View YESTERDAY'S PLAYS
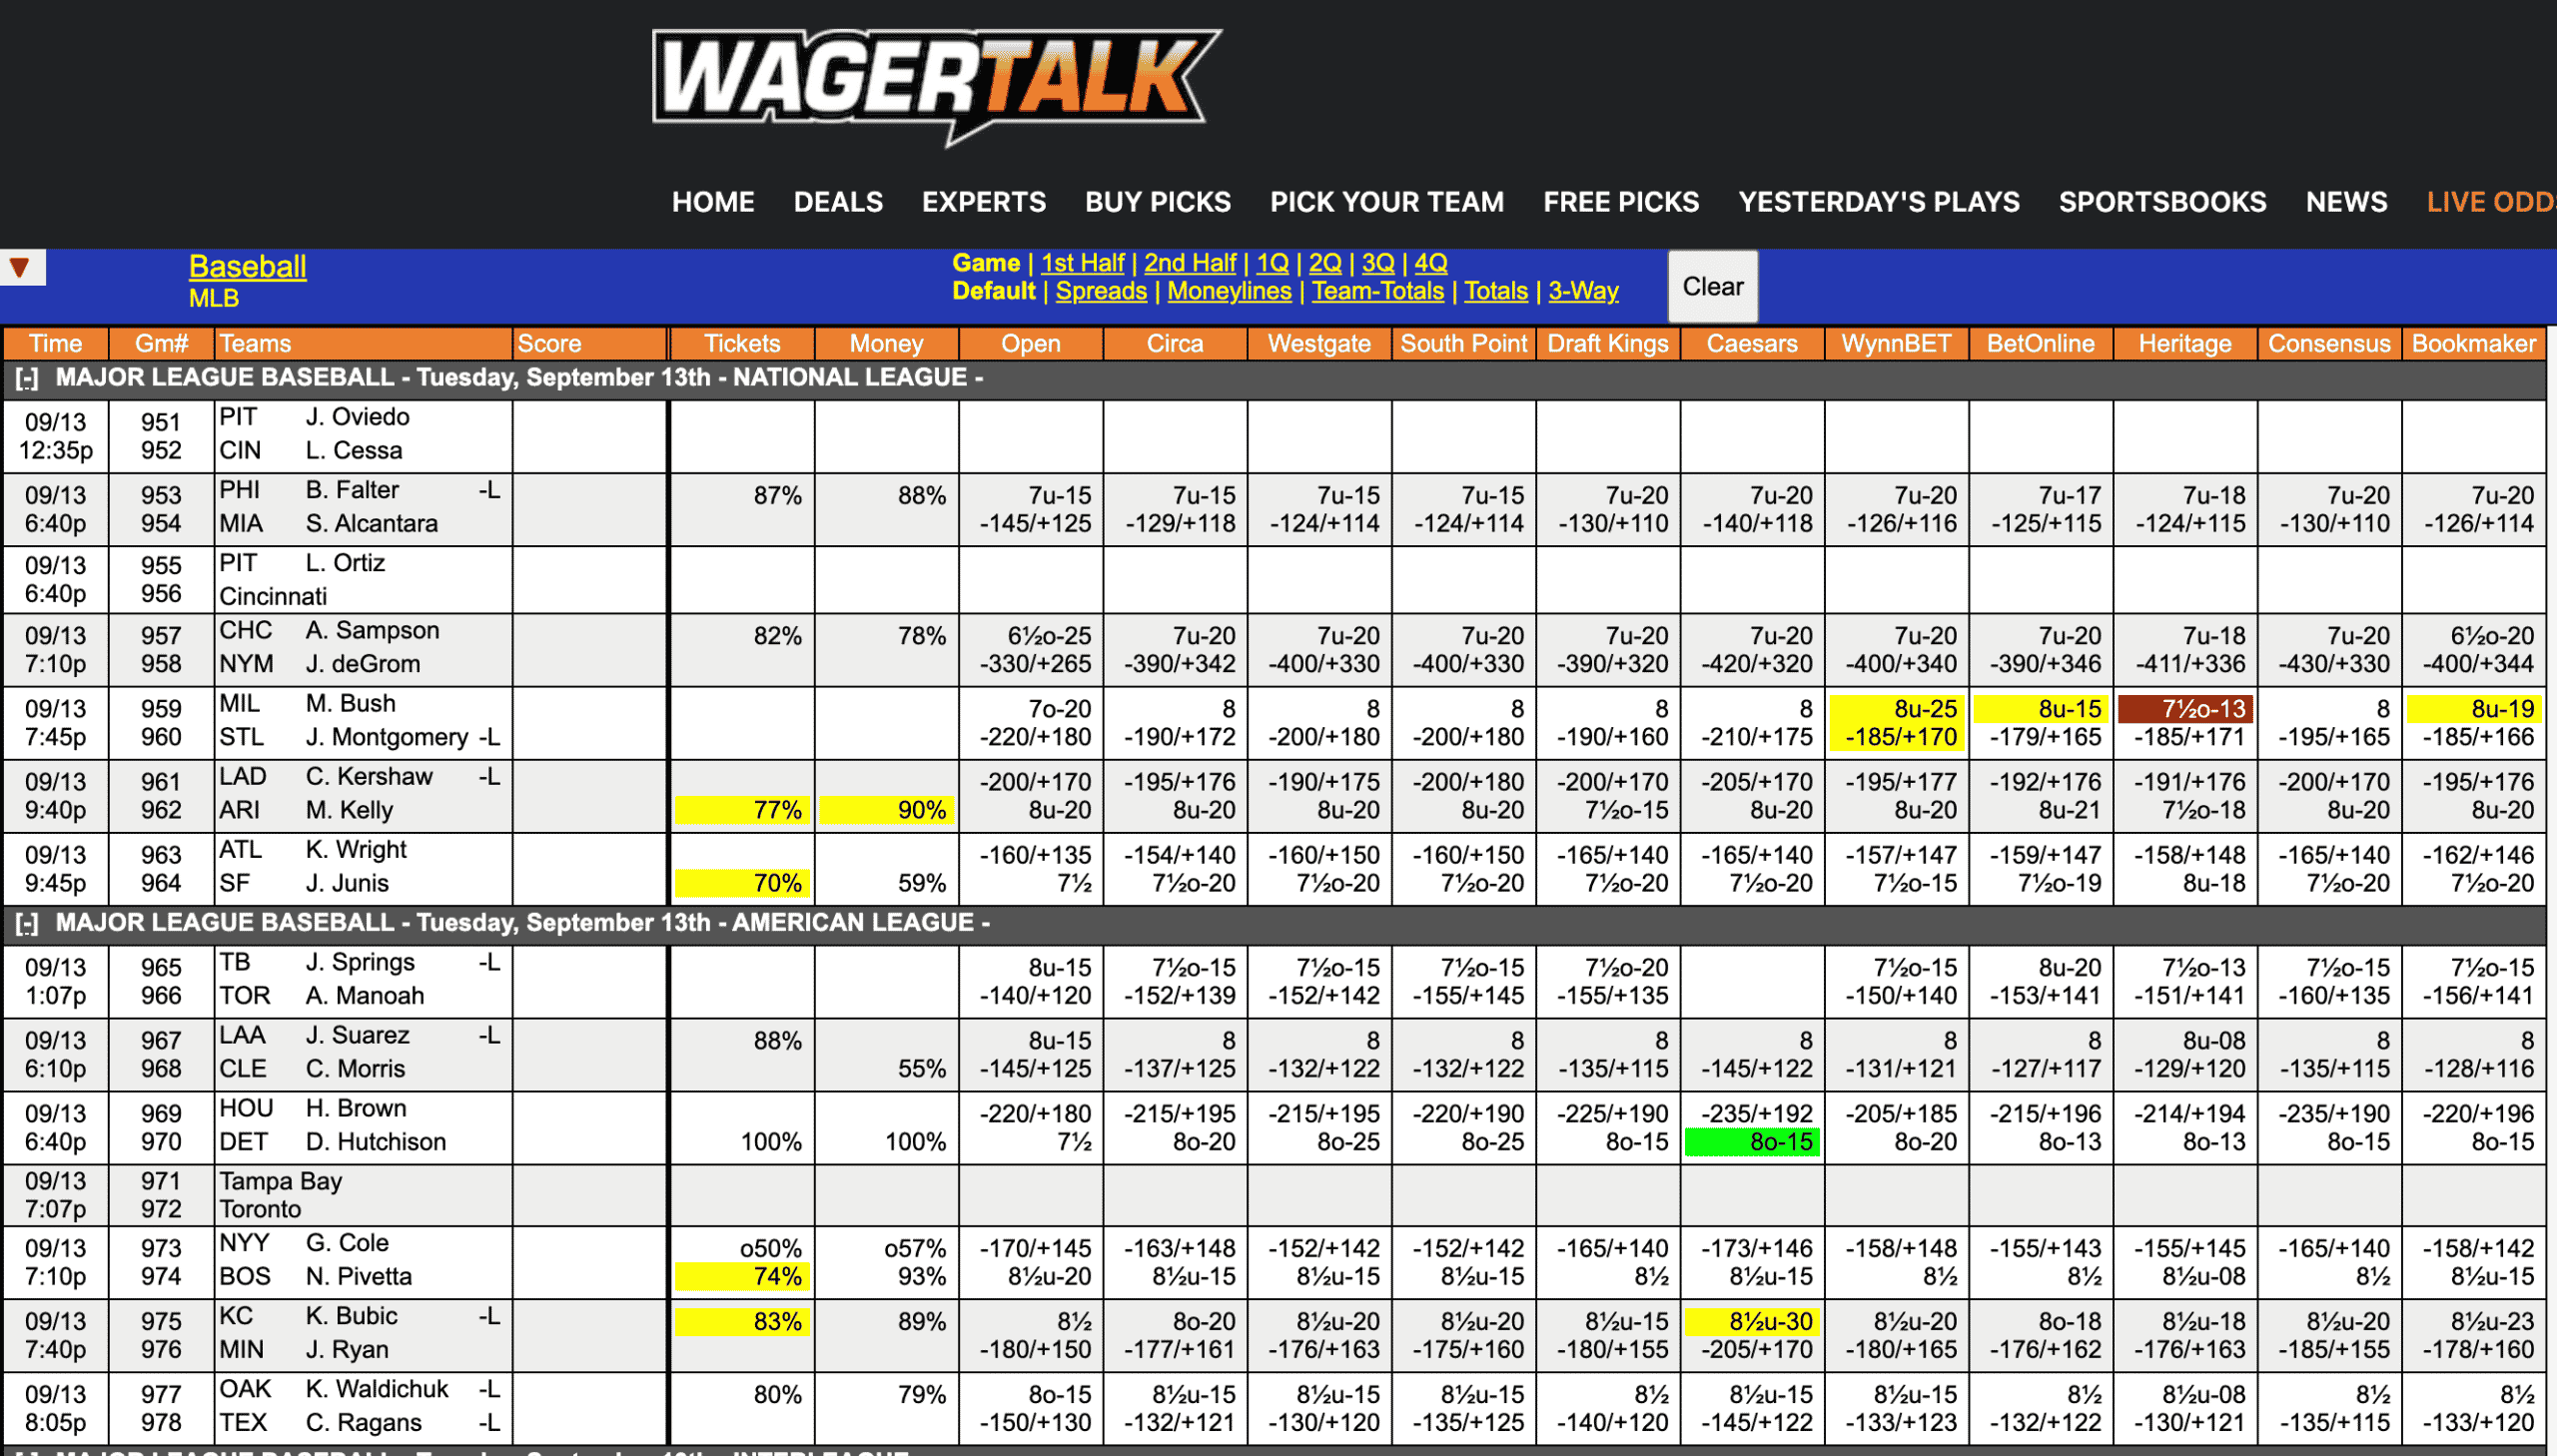The height and width of the screenshot is (1456, 2557). pyautogui.click(x=1879, y=202)
